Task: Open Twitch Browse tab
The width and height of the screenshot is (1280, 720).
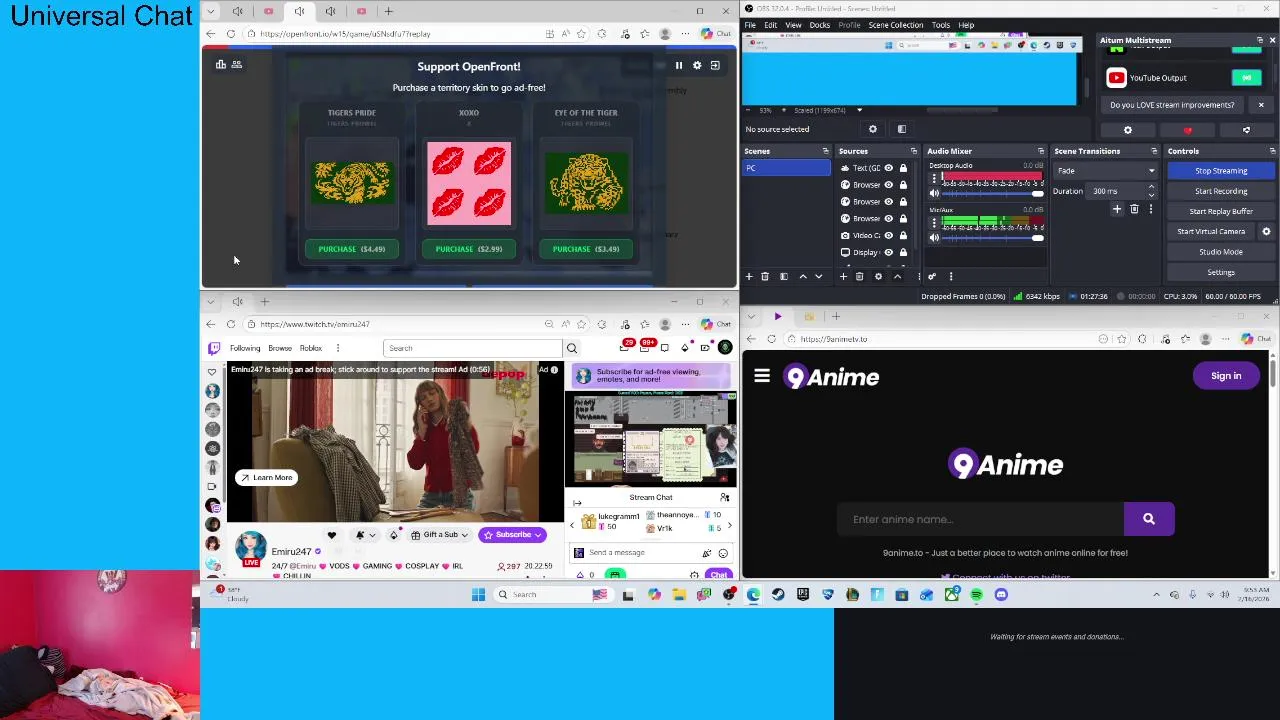Action: tap(280, 348)
